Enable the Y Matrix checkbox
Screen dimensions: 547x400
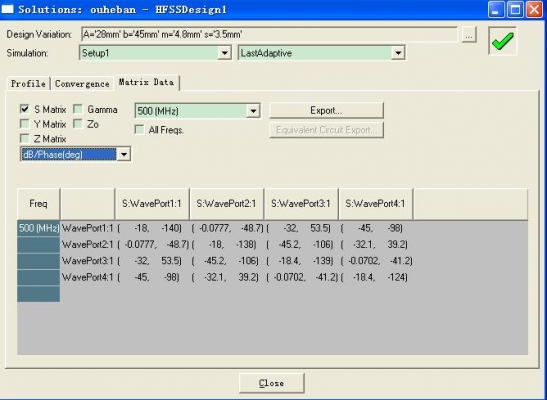point(24,124)
